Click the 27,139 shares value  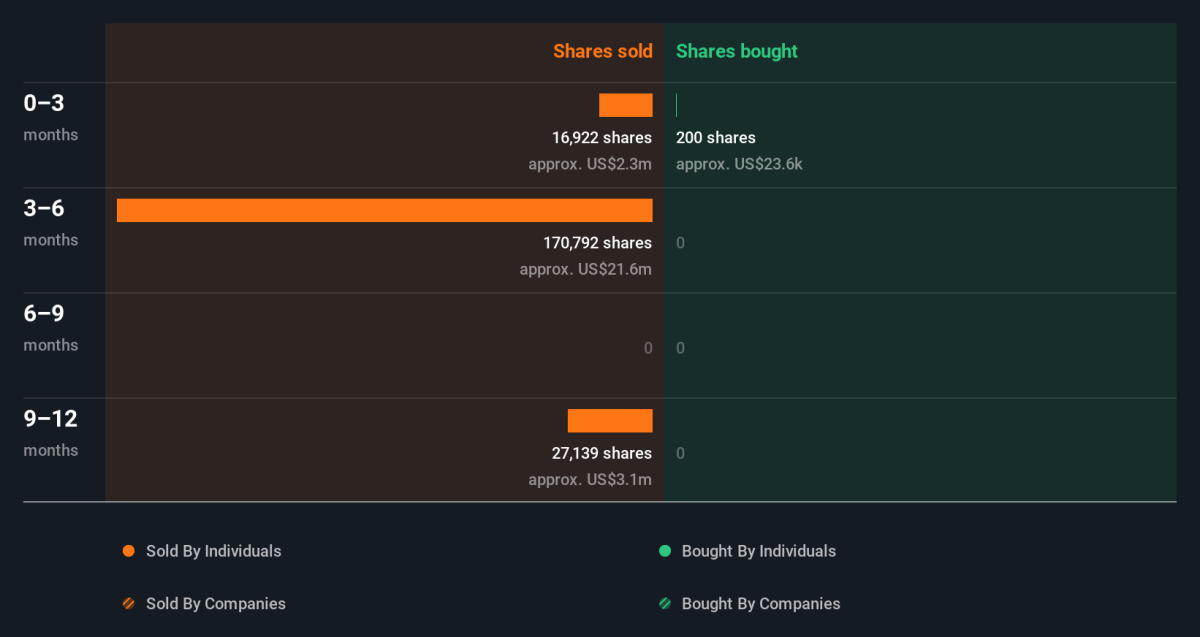602,453
